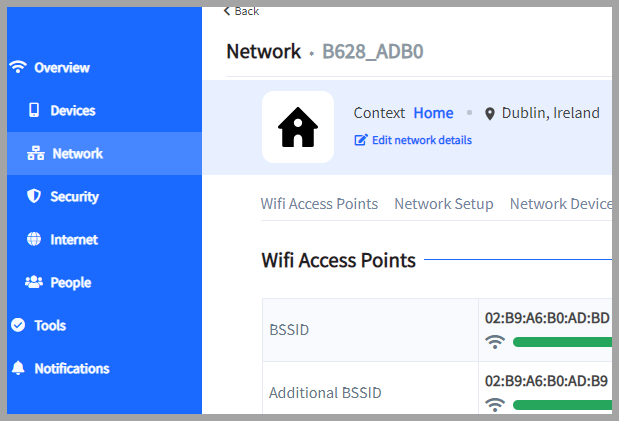Click the Overview wifi icon
The image size is (619, 421).
point(17,67)
